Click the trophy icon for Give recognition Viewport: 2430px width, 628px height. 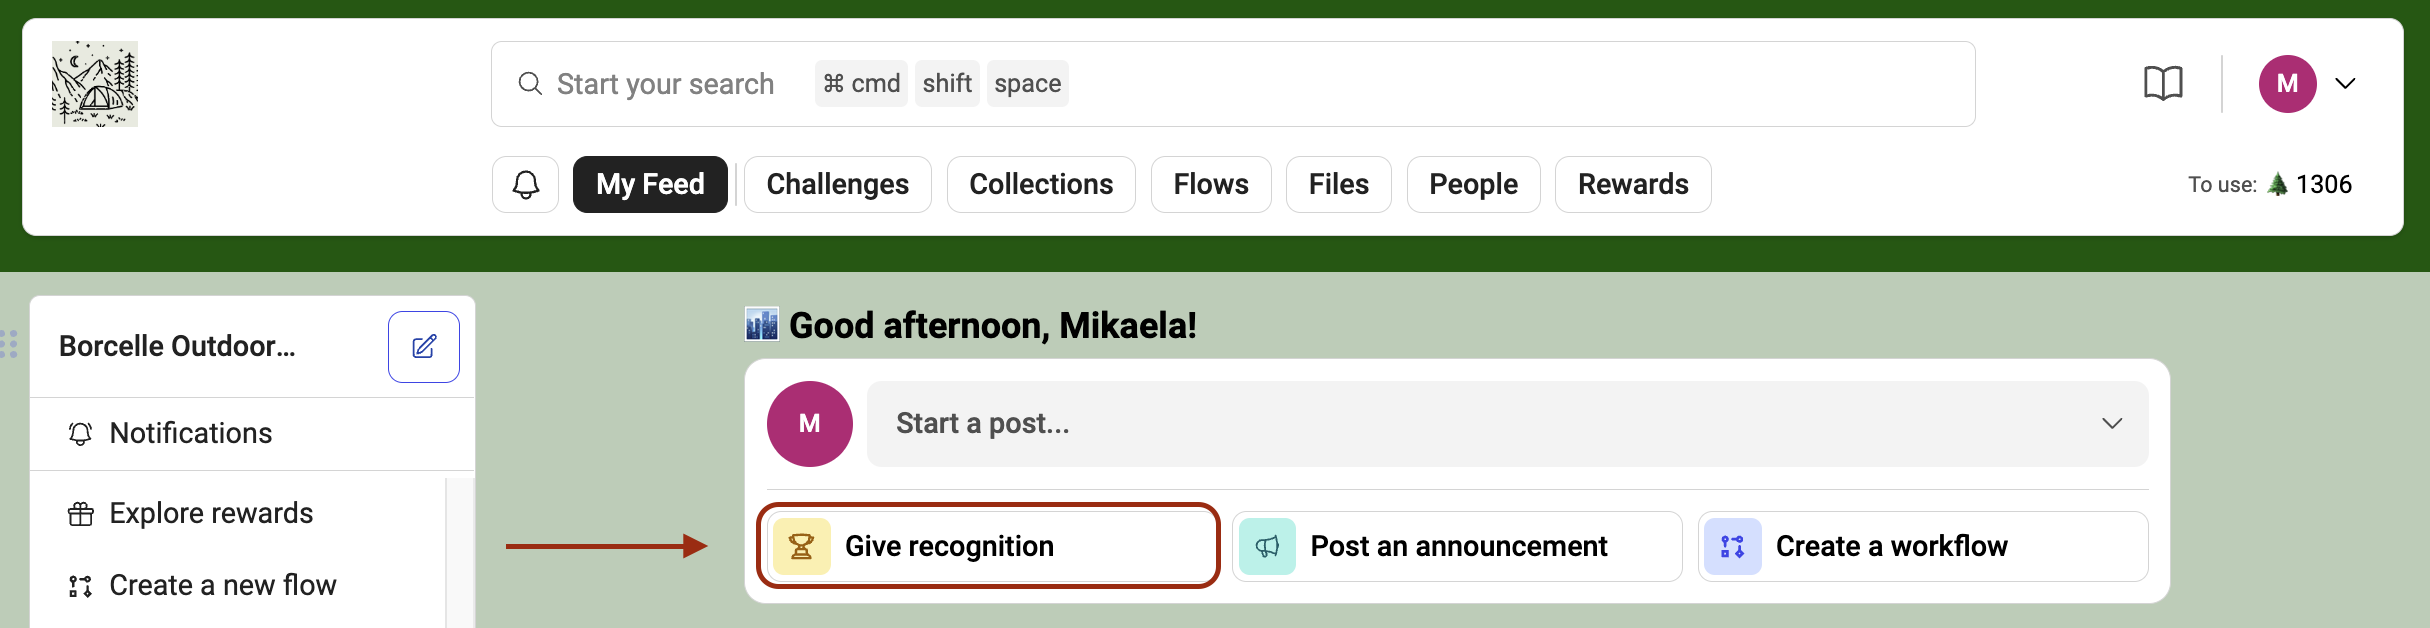[801, 546]
